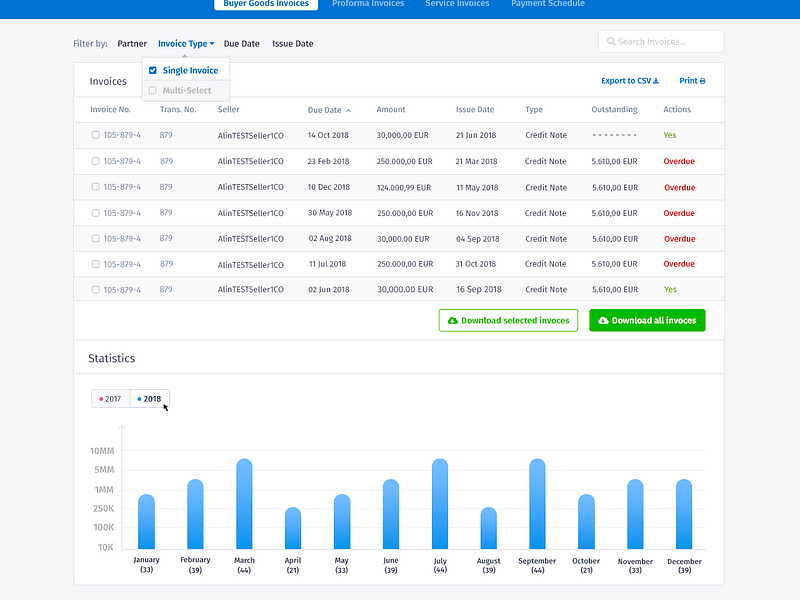The image size is (800, 600).
Task: Click the printer icon next to Print
Action: coord(703,81)
